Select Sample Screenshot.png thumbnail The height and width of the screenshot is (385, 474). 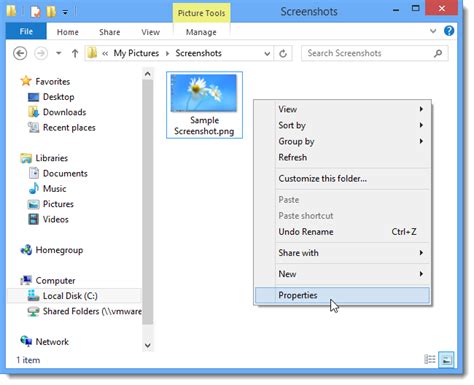point(204,105)
